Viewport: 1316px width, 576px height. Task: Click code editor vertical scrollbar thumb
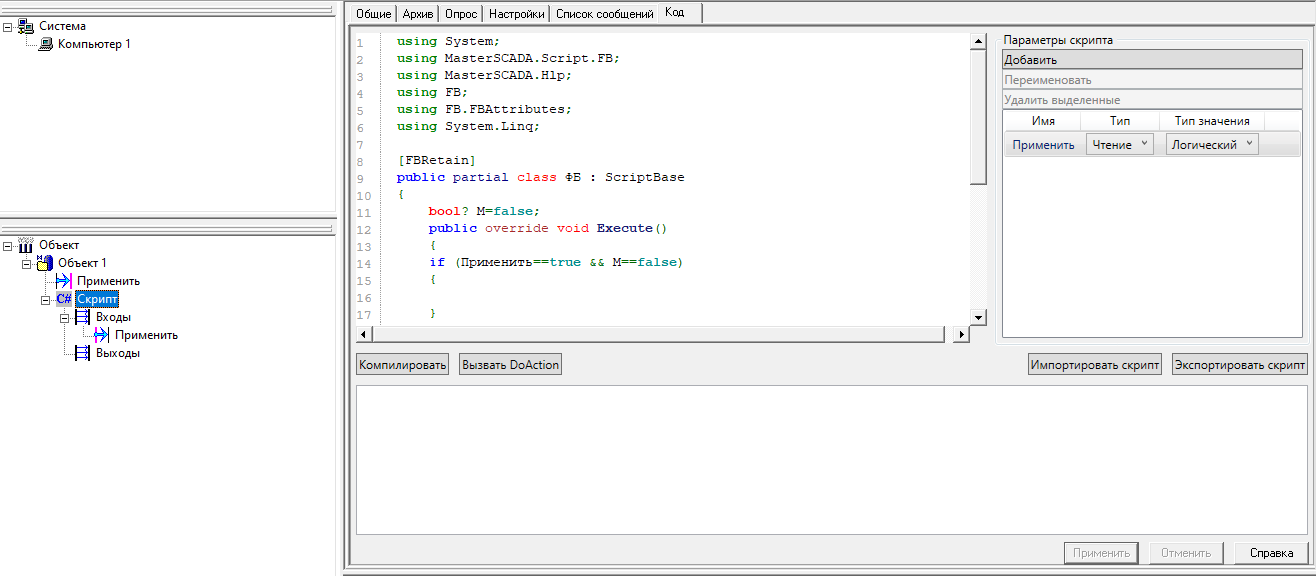pos(979,116)
